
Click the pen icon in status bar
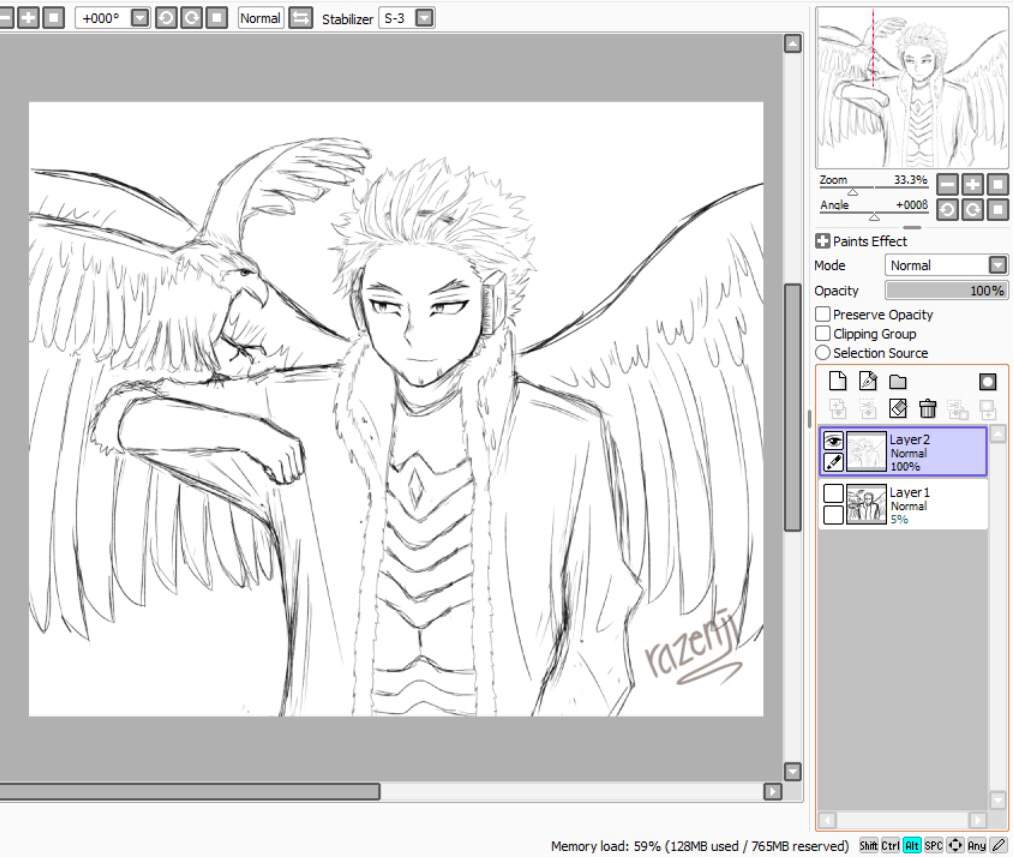pyautogui.click(x=998, y=845)
